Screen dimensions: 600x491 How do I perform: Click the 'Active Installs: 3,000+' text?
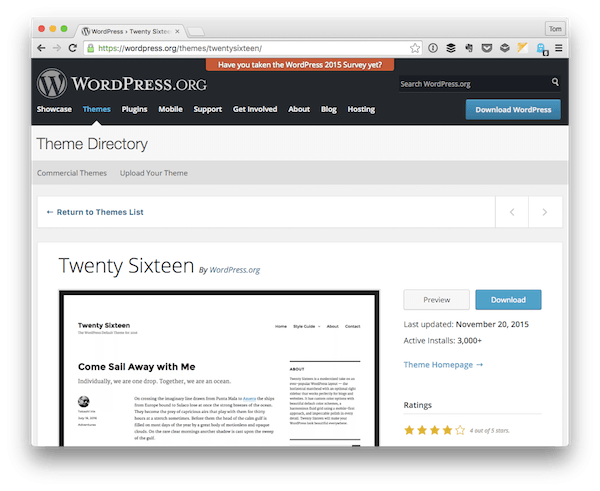point(442,341)
